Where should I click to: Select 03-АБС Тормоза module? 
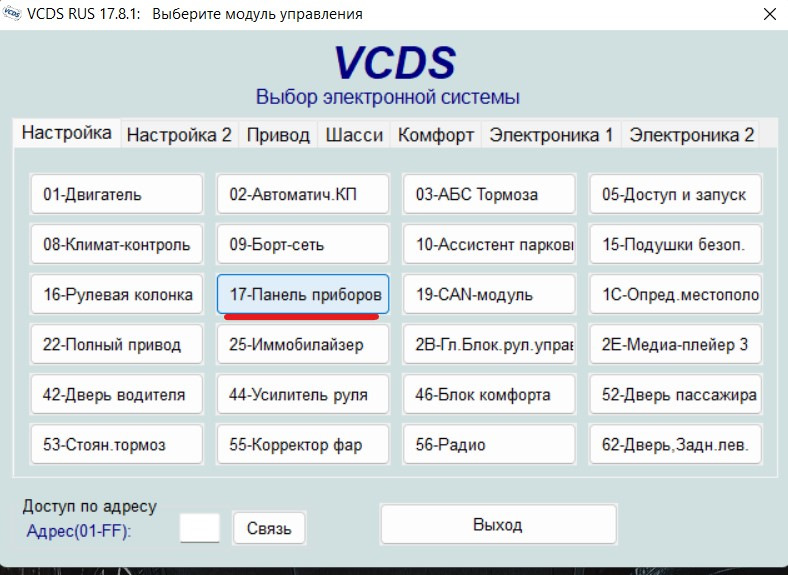click(489, 194)
